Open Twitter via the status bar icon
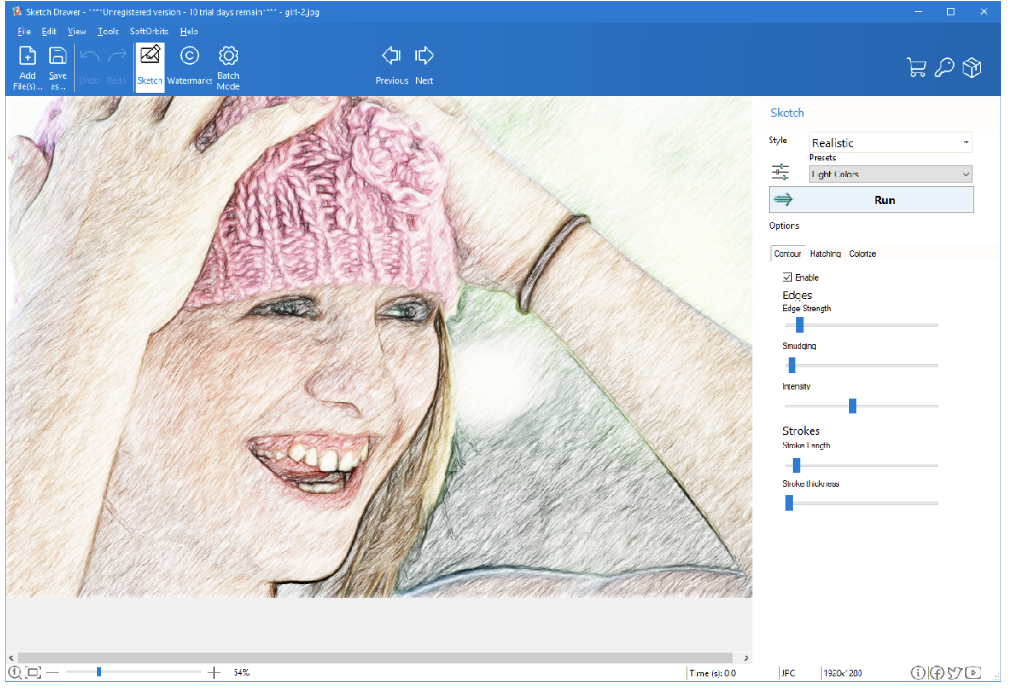Image resolution: width=1014 pixels, height=700 pixels. click(953, 673)
